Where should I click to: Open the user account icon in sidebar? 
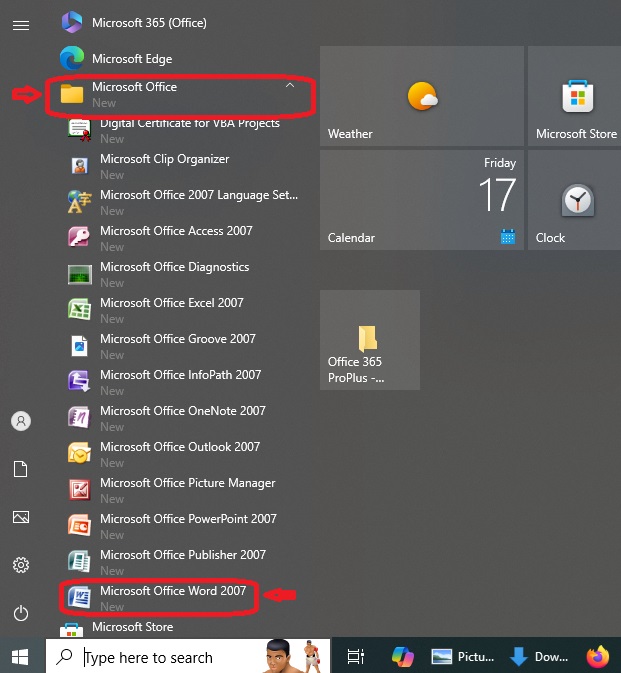21,421
